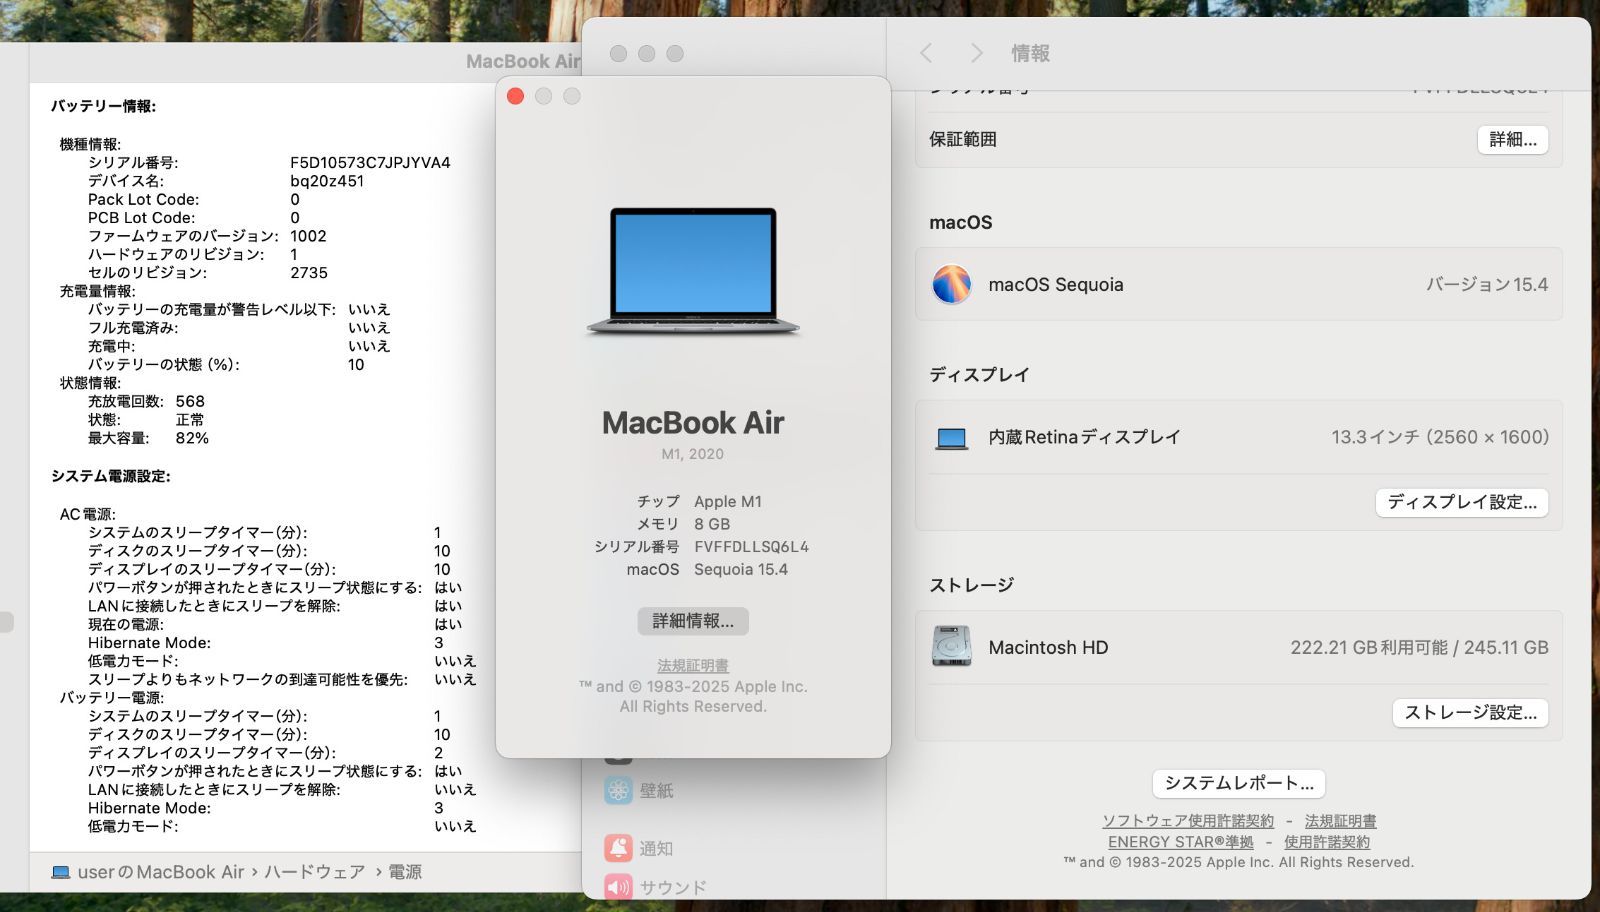Close the About This Mac window
This screenshot has width=1600, height=912.
[x=515, y=96]
